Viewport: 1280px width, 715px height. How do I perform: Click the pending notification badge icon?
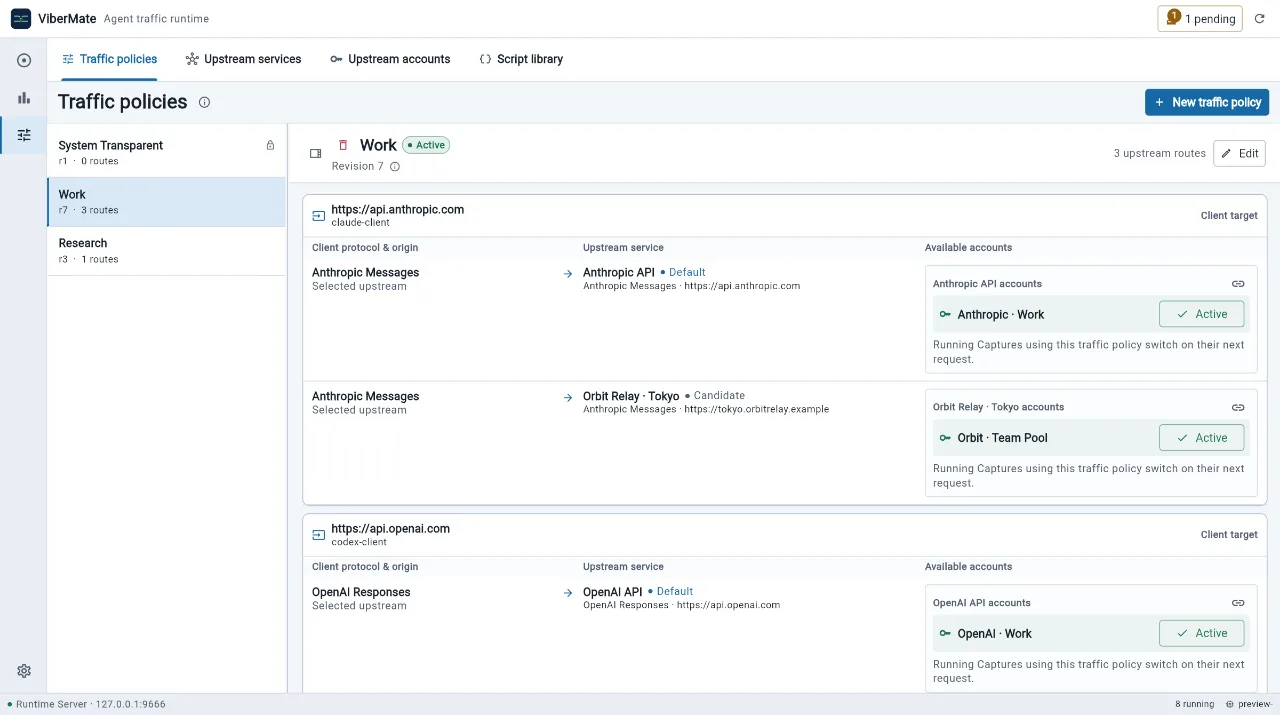coord(1173,17)
